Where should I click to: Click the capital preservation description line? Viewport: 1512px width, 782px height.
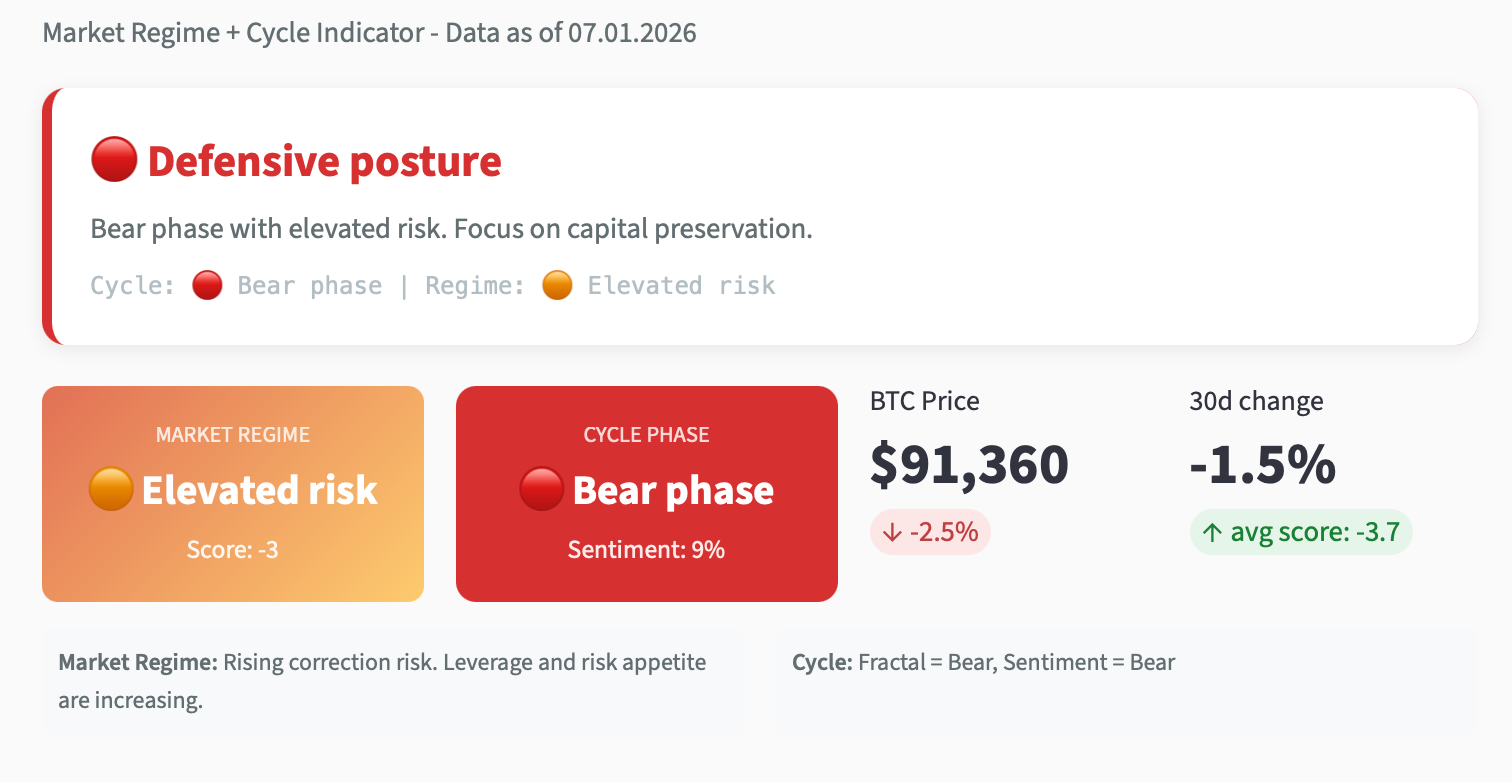[451, 229]
